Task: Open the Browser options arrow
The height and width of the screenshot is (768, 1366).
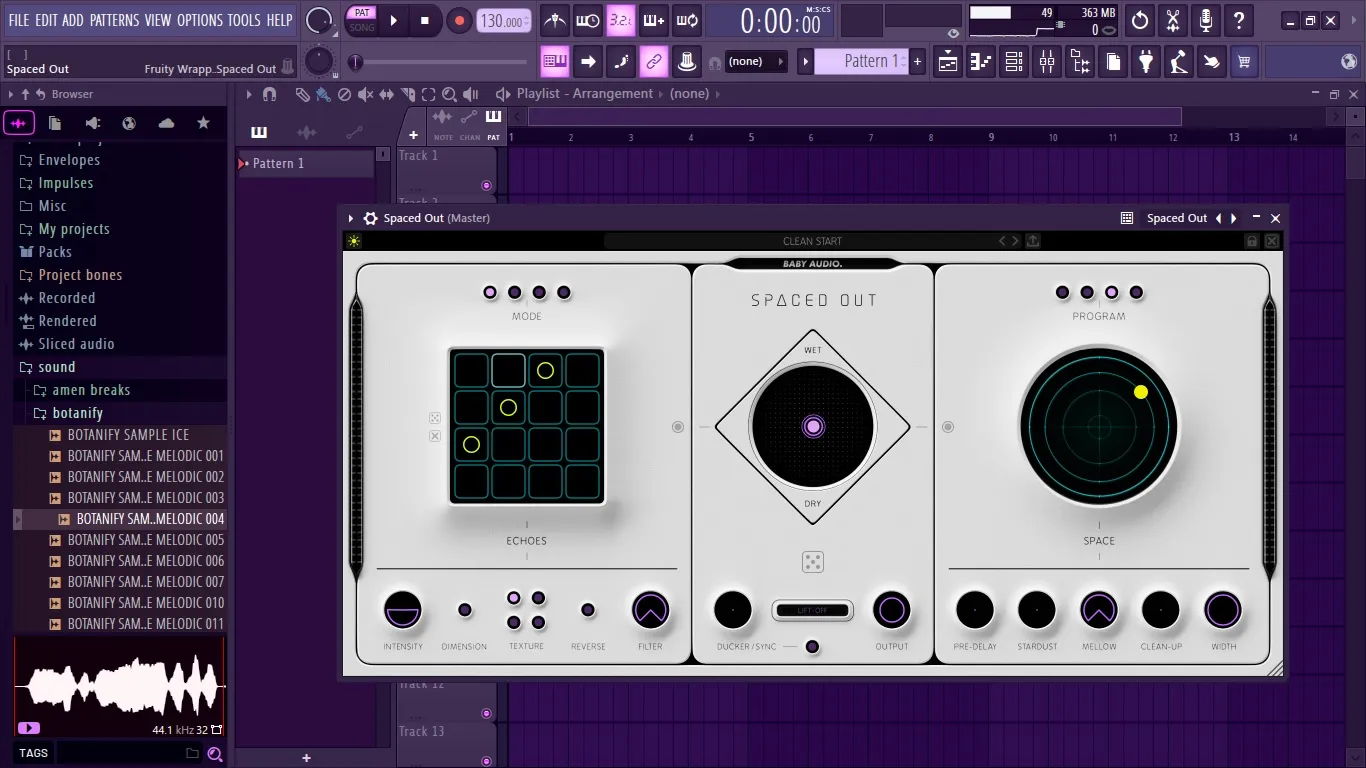Action: click(x=11, y=94)
